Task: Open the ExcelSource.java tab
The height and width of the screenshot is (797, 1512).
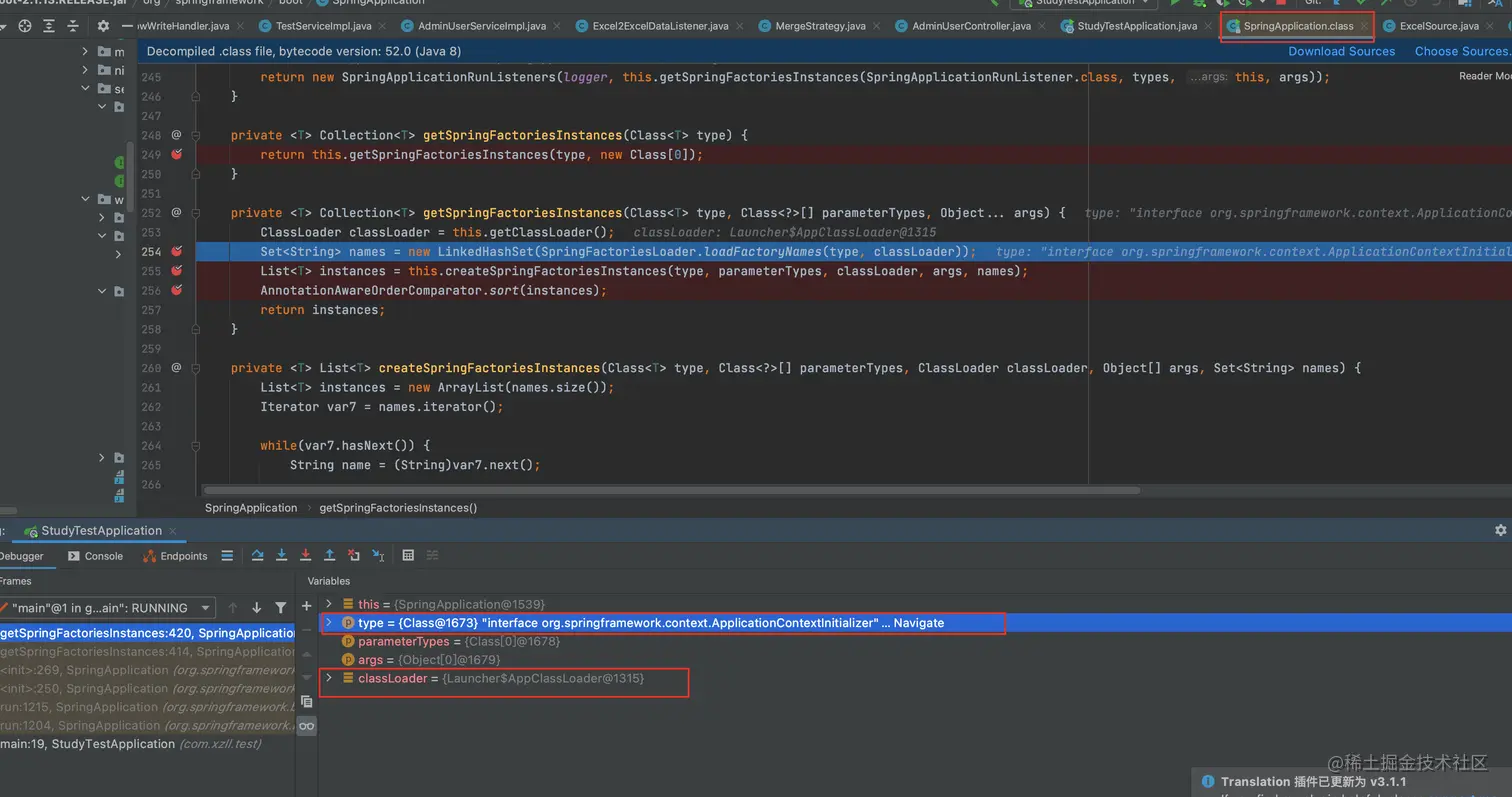Action: coord(1438,26)
